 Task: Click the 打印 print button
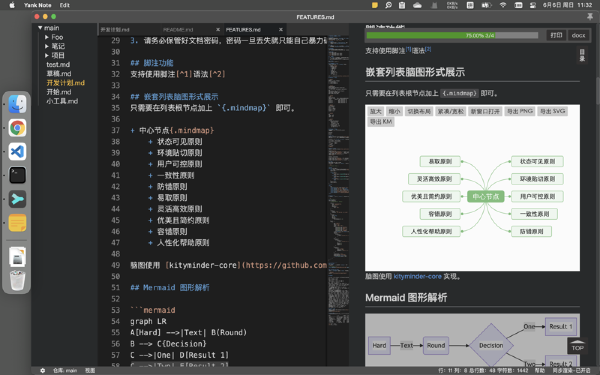tap(556, 35)
